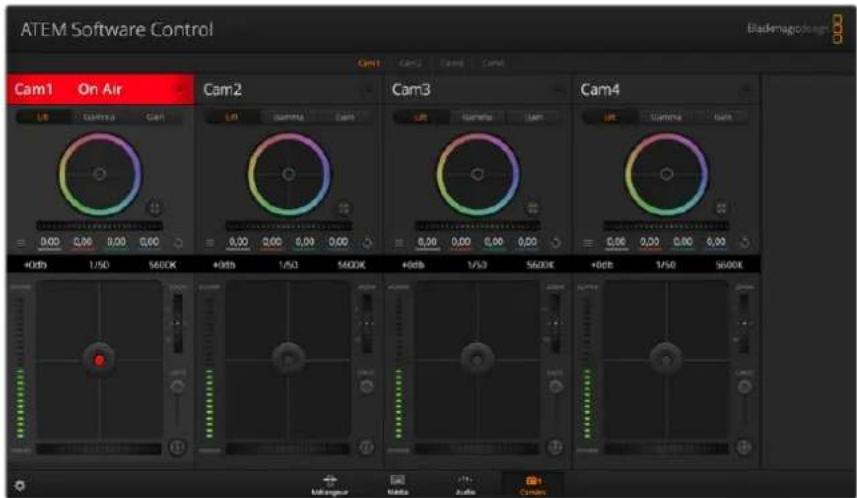Click the Cam3 coarse knob

(x=555, y=387)
